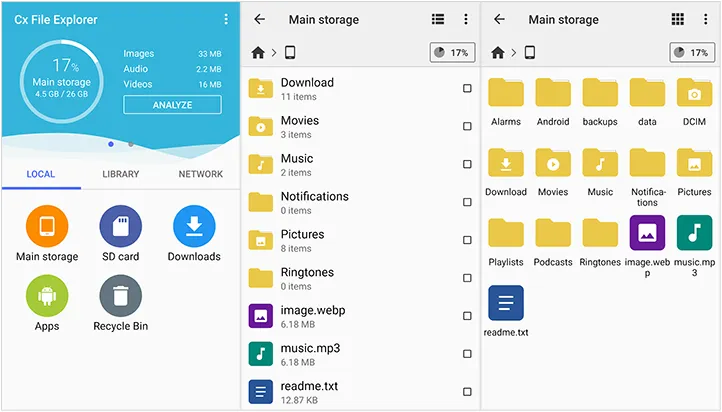Open the data folder in grid
Image resolution: width=722 pixels, height=412 pixels.
647,93
